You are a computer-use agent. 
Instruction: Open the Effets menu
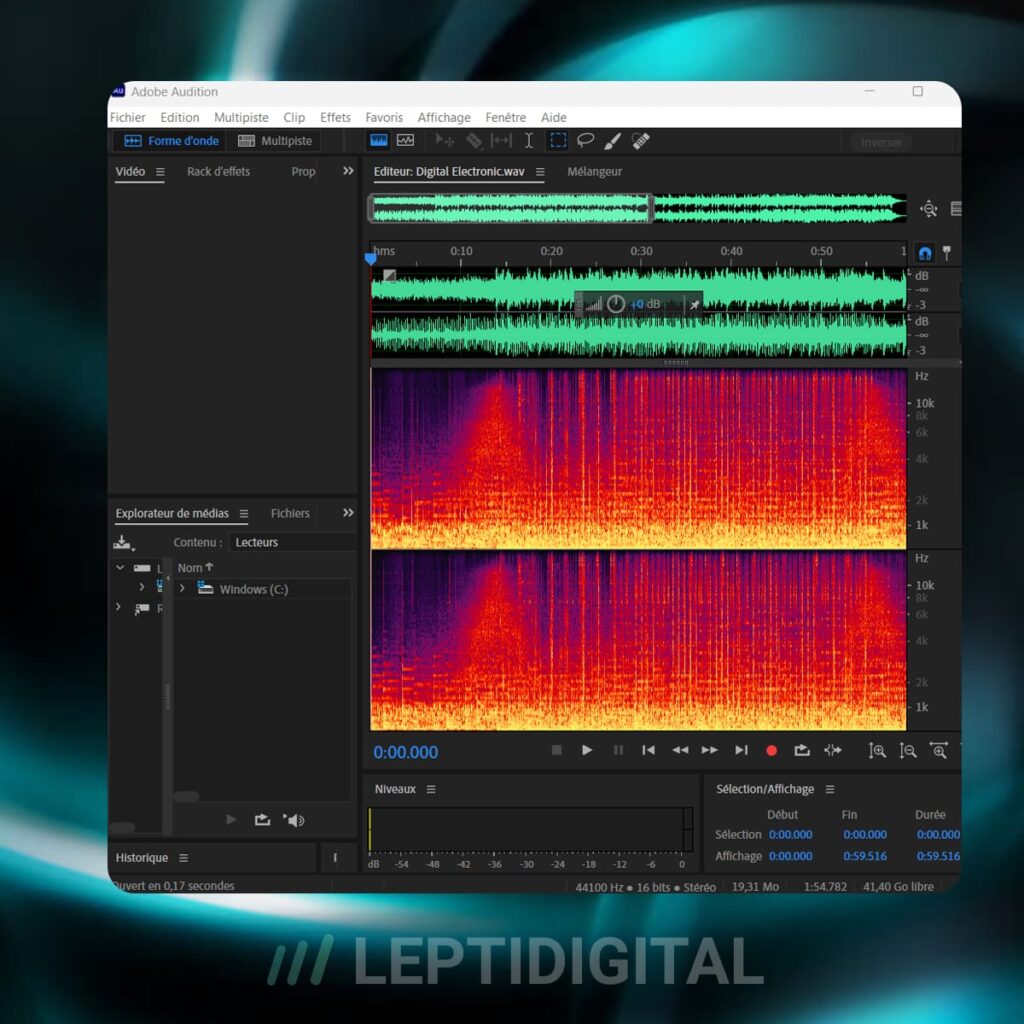click(x=335, y=118)
